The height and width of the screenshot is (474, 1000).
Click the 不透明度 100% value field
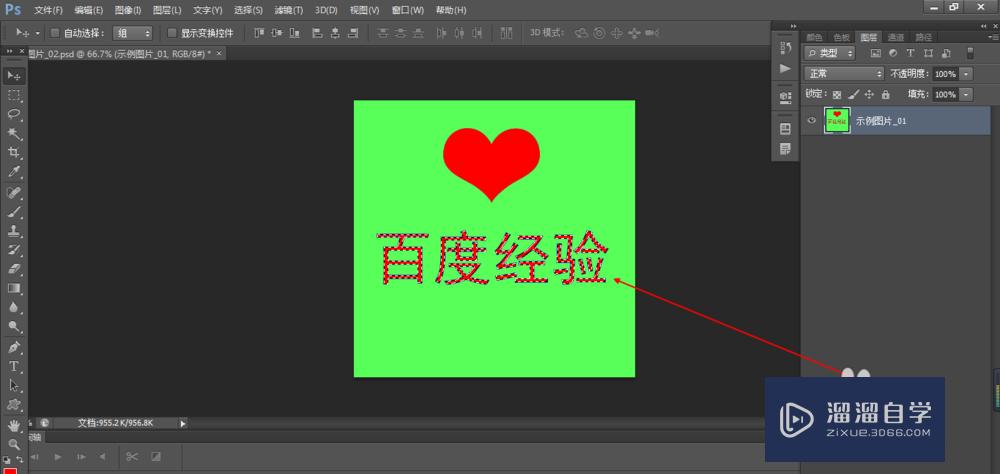coord(946,74)
